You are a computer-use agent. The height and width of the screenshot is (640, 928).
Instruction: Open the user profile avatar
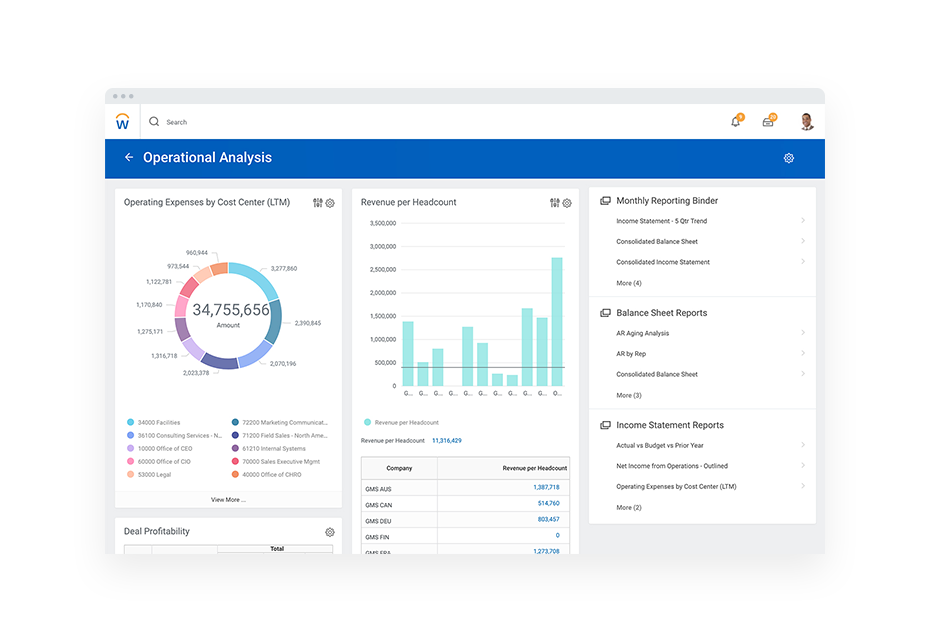pos(807,122)
